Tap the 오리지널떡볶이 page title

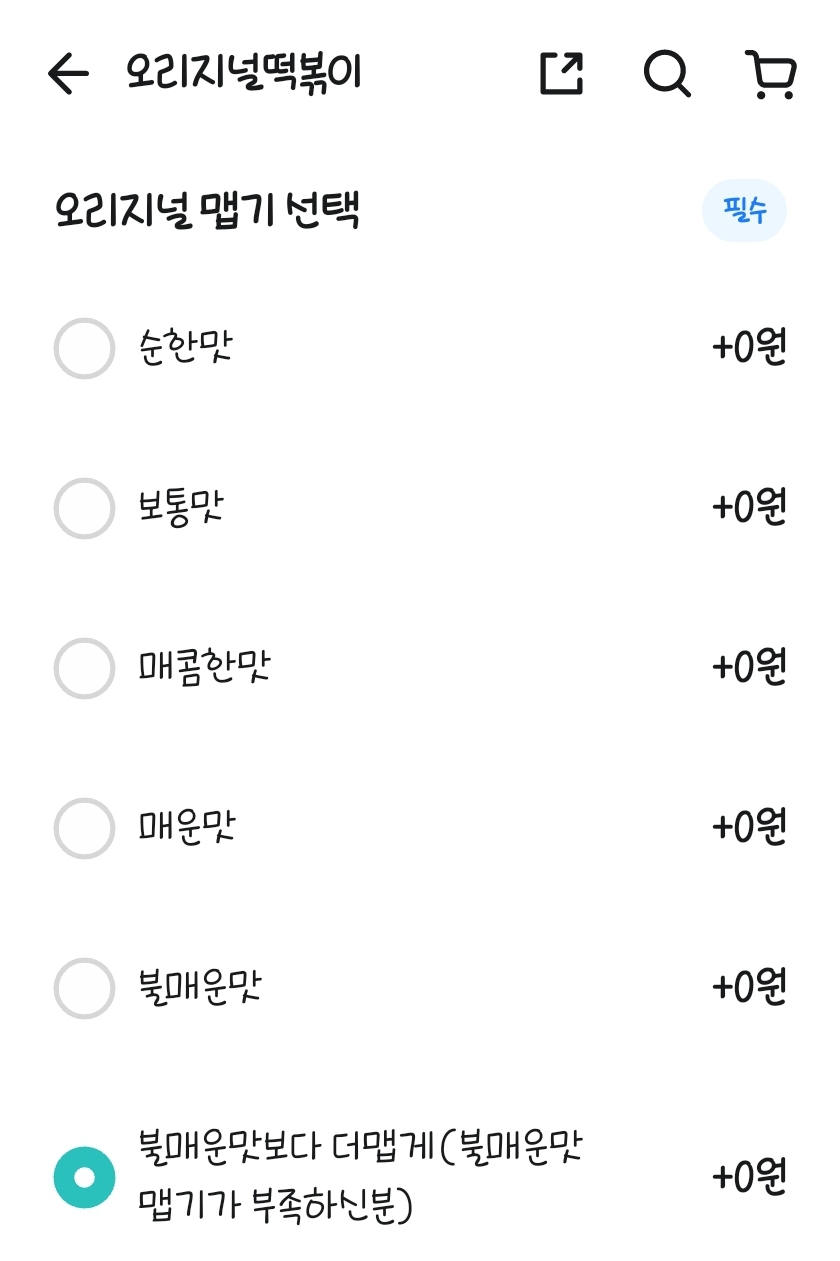click(x=244, y=74)
